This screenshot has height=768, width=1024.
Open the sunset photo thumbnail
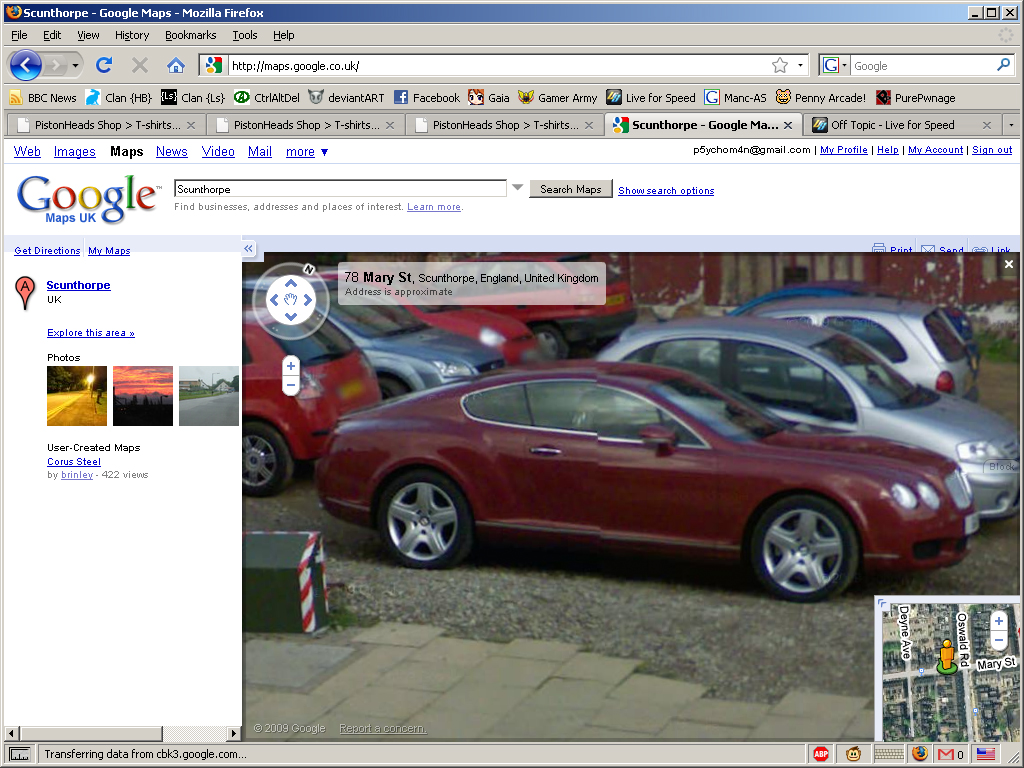pyautogui.click(x=143, y=396)
